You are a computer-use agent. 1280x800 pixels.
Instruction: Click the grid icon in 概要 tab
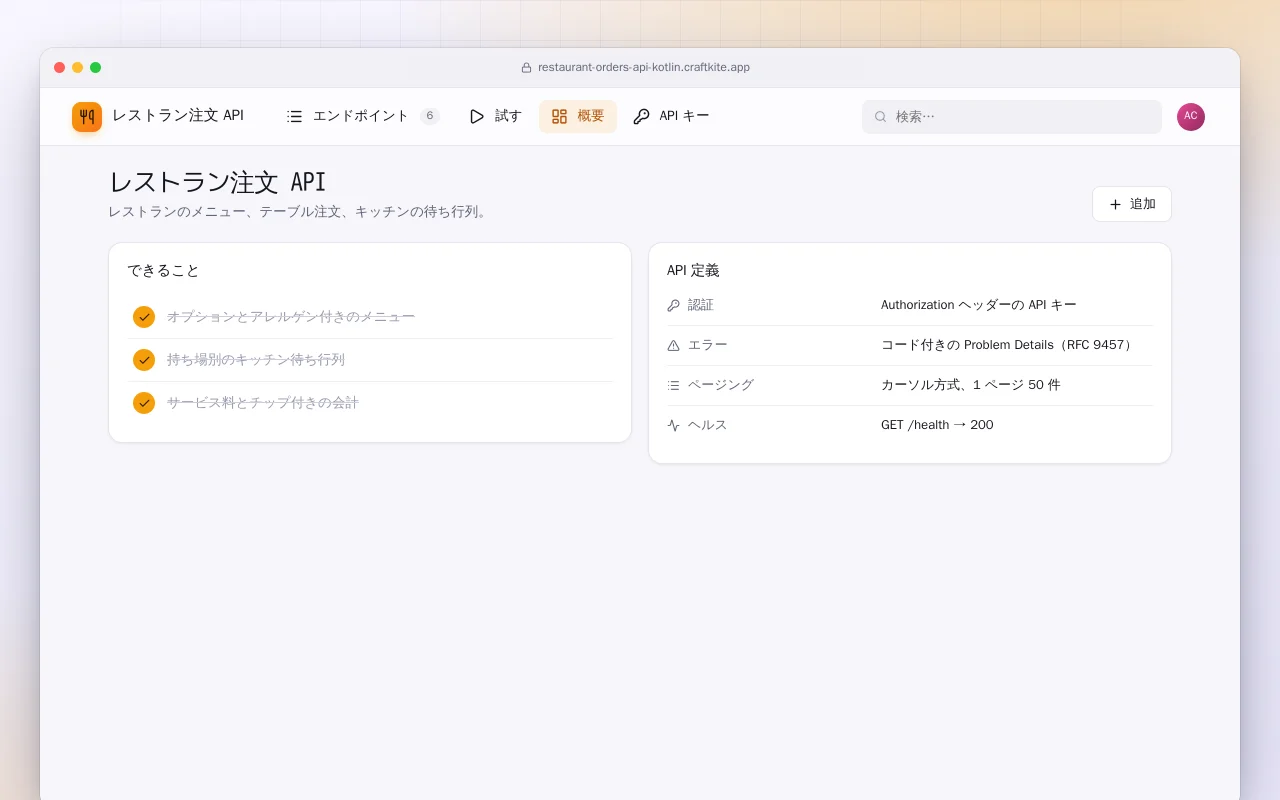[559, 116]
